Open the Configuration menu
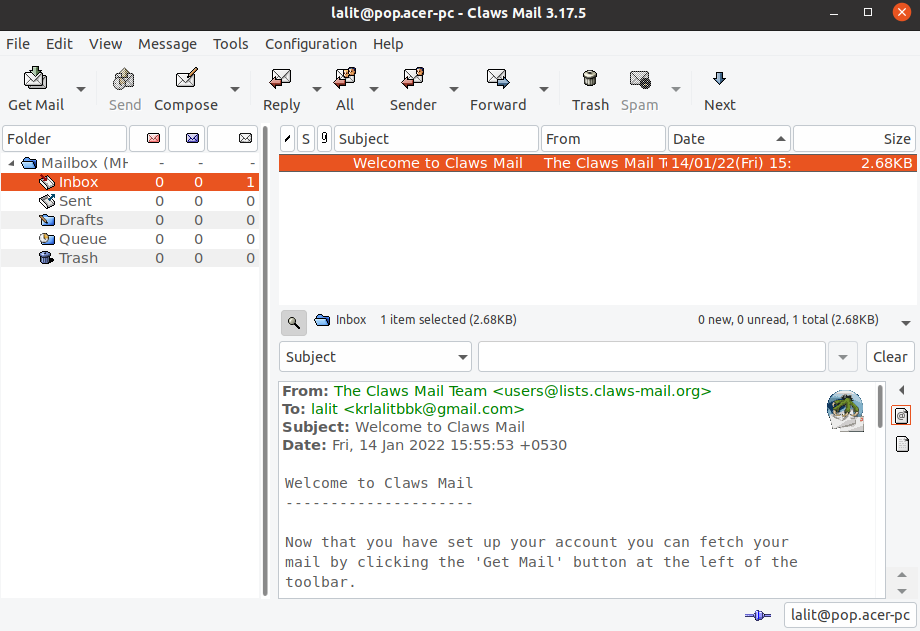The image size is (920, 631). (310, 44)
